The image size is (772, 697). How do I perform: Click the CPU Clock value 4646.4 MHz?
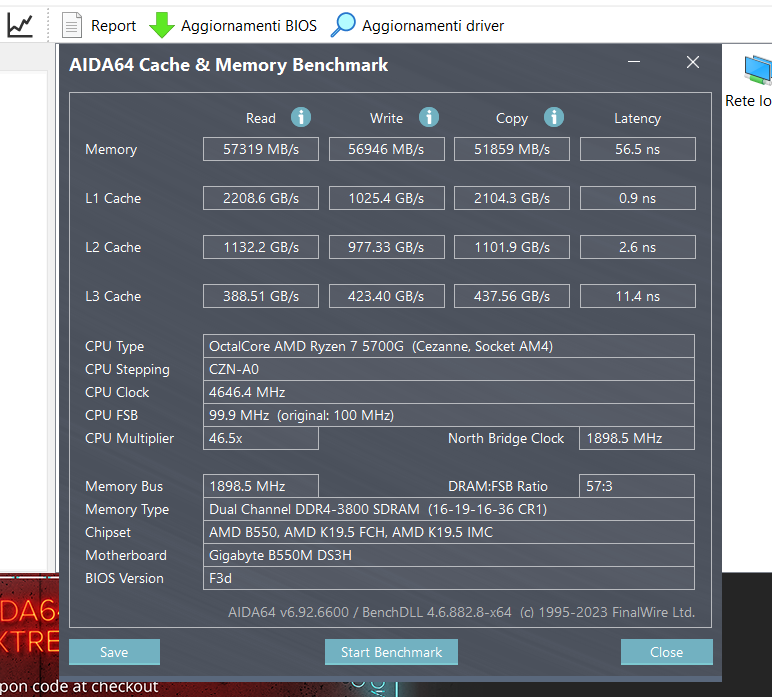(x=449, y=392)
